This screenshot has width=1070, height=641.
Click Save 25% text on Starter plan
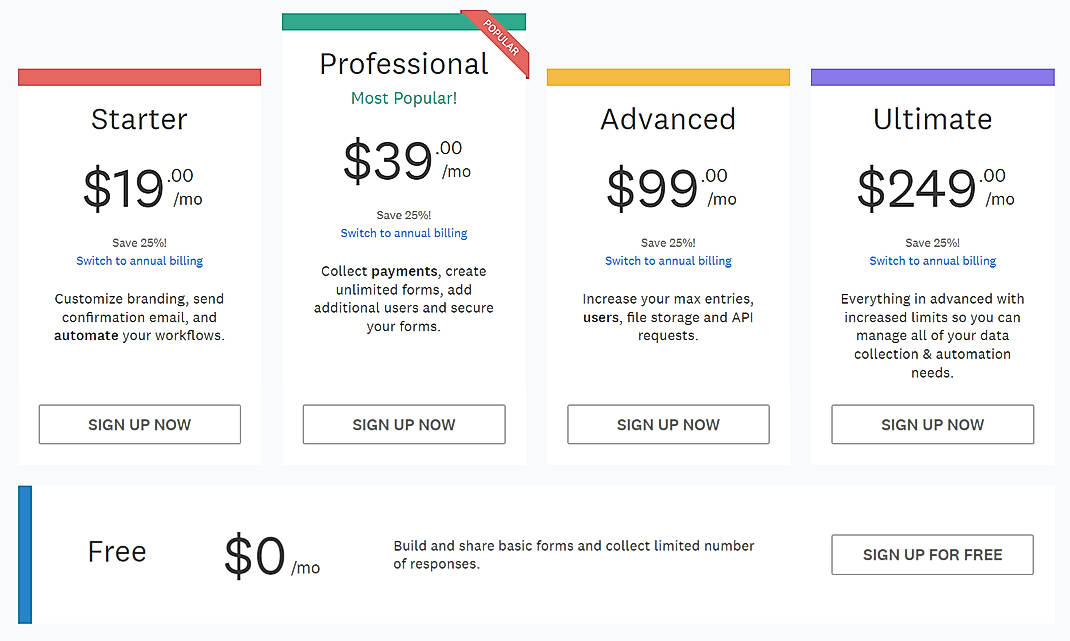click(139, 242)
